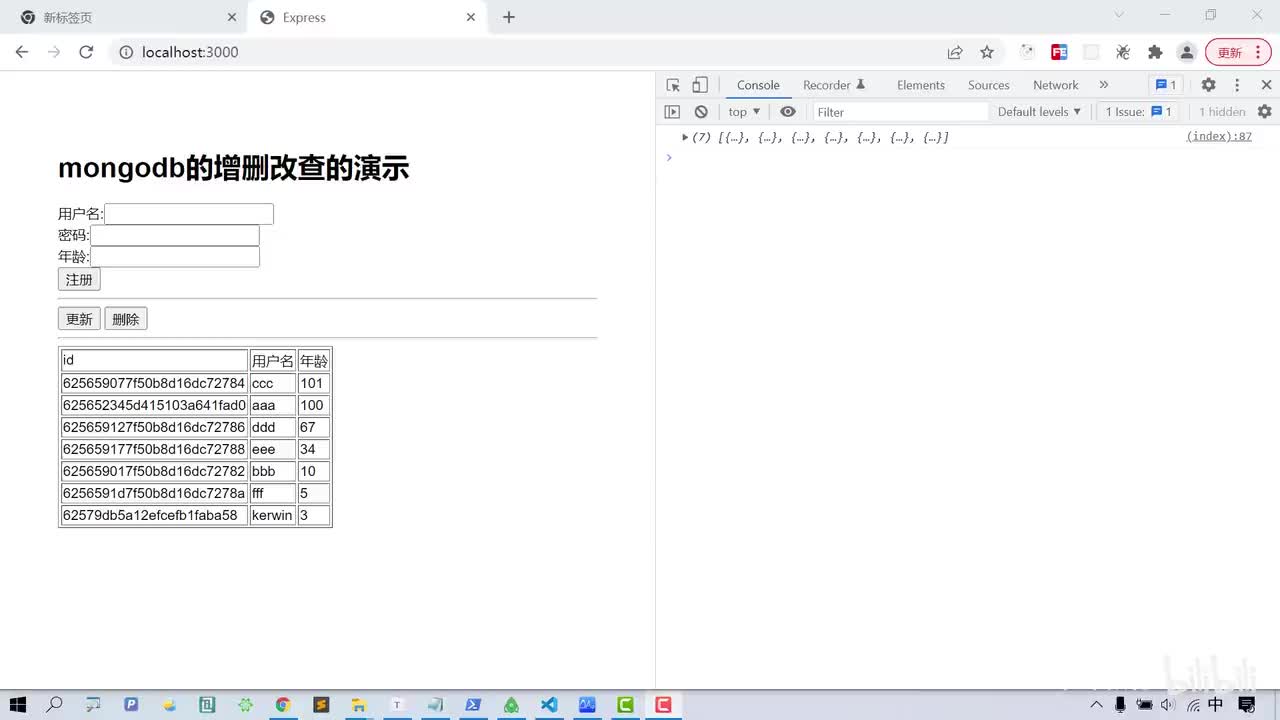Toggle the device toolbar in DevTools
Screen dimensions: 1280x720
tap(700, 85)
